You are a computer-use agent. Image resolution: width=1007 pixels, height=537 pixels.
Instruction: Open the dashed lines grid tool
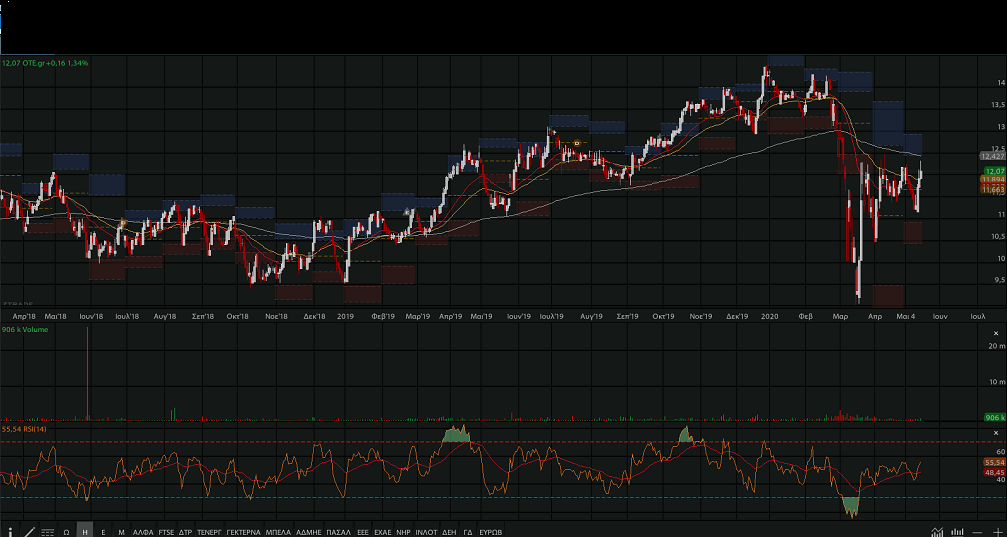click(x=47, y=531)
